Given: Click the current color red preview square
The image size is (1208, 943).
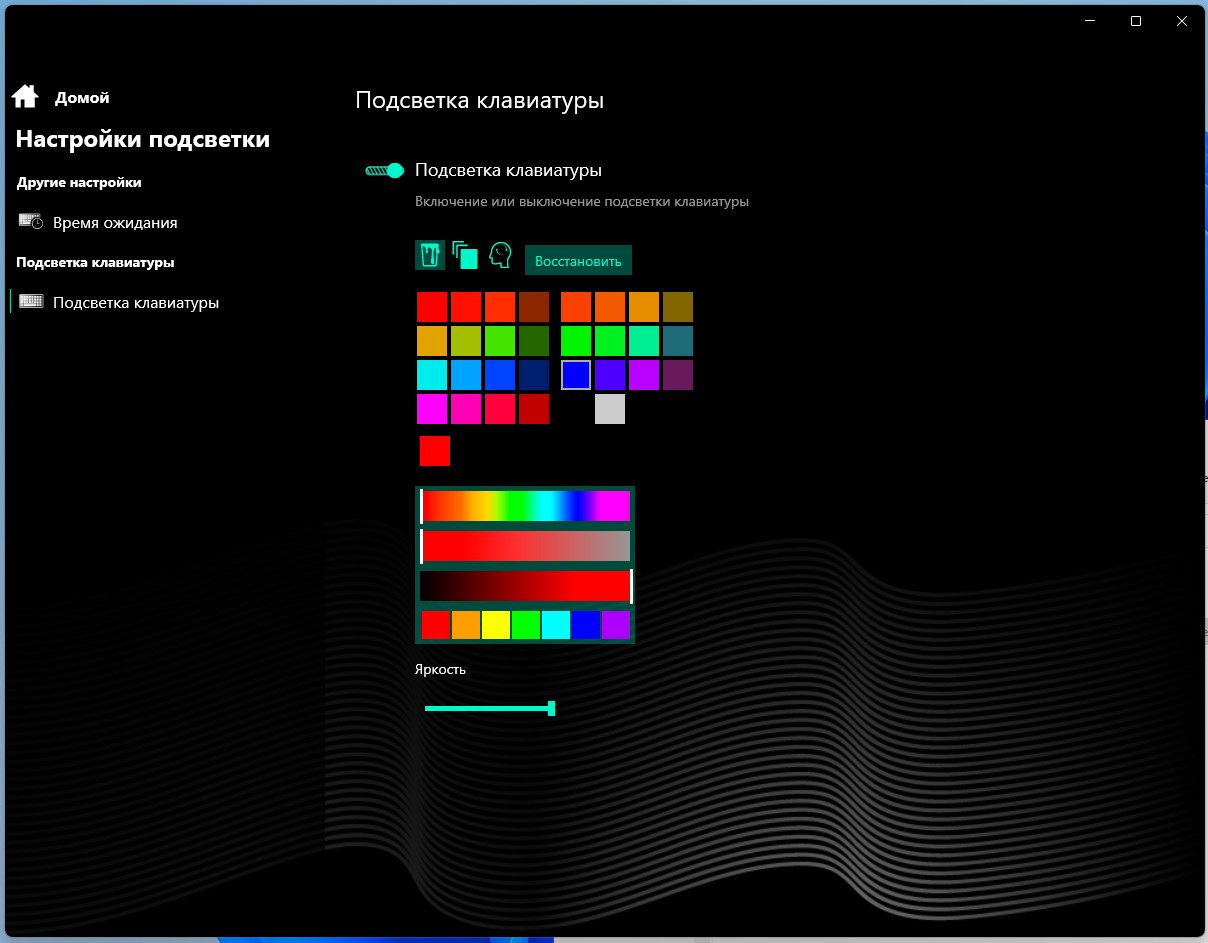Looking at the screenshot, I should tap(435, 451).
